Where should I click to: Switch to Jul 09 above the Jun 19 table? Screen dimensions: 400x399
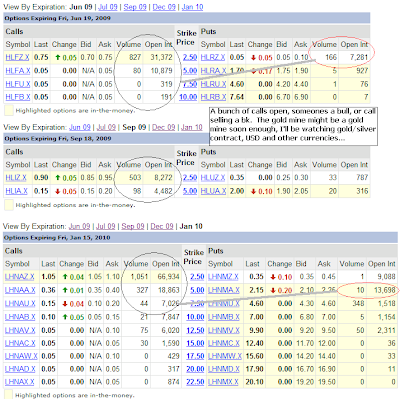108,7
